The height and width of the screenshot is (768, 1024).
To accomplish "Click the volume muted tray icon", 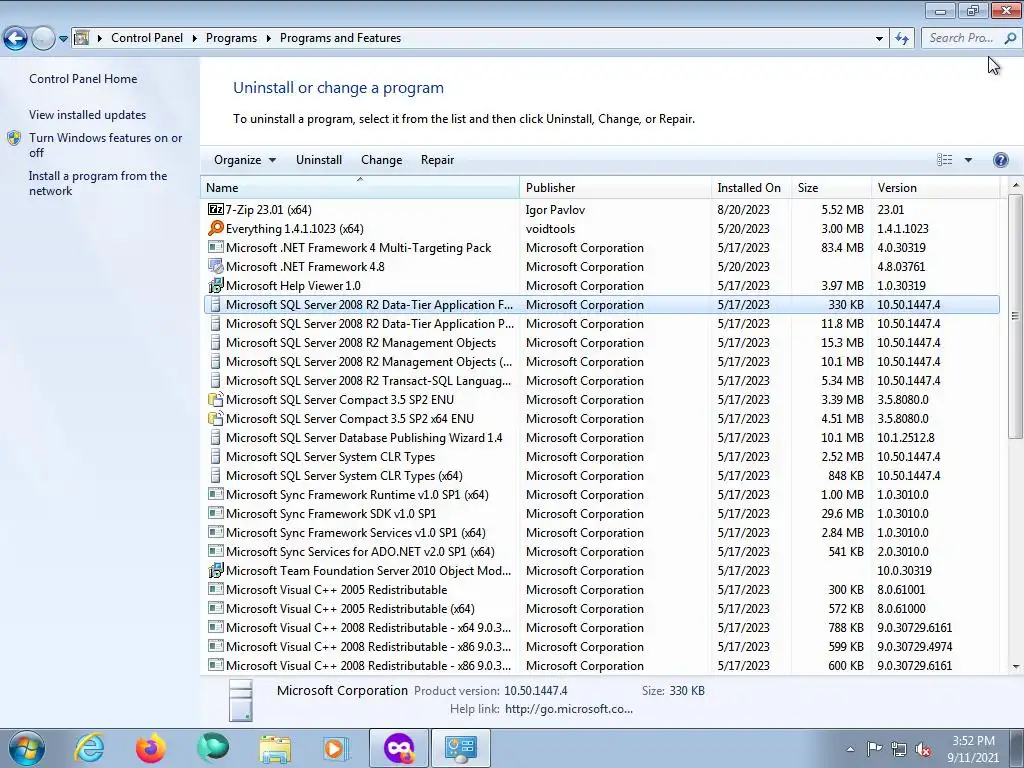I will pyautogui.click(x=923, y=749).
